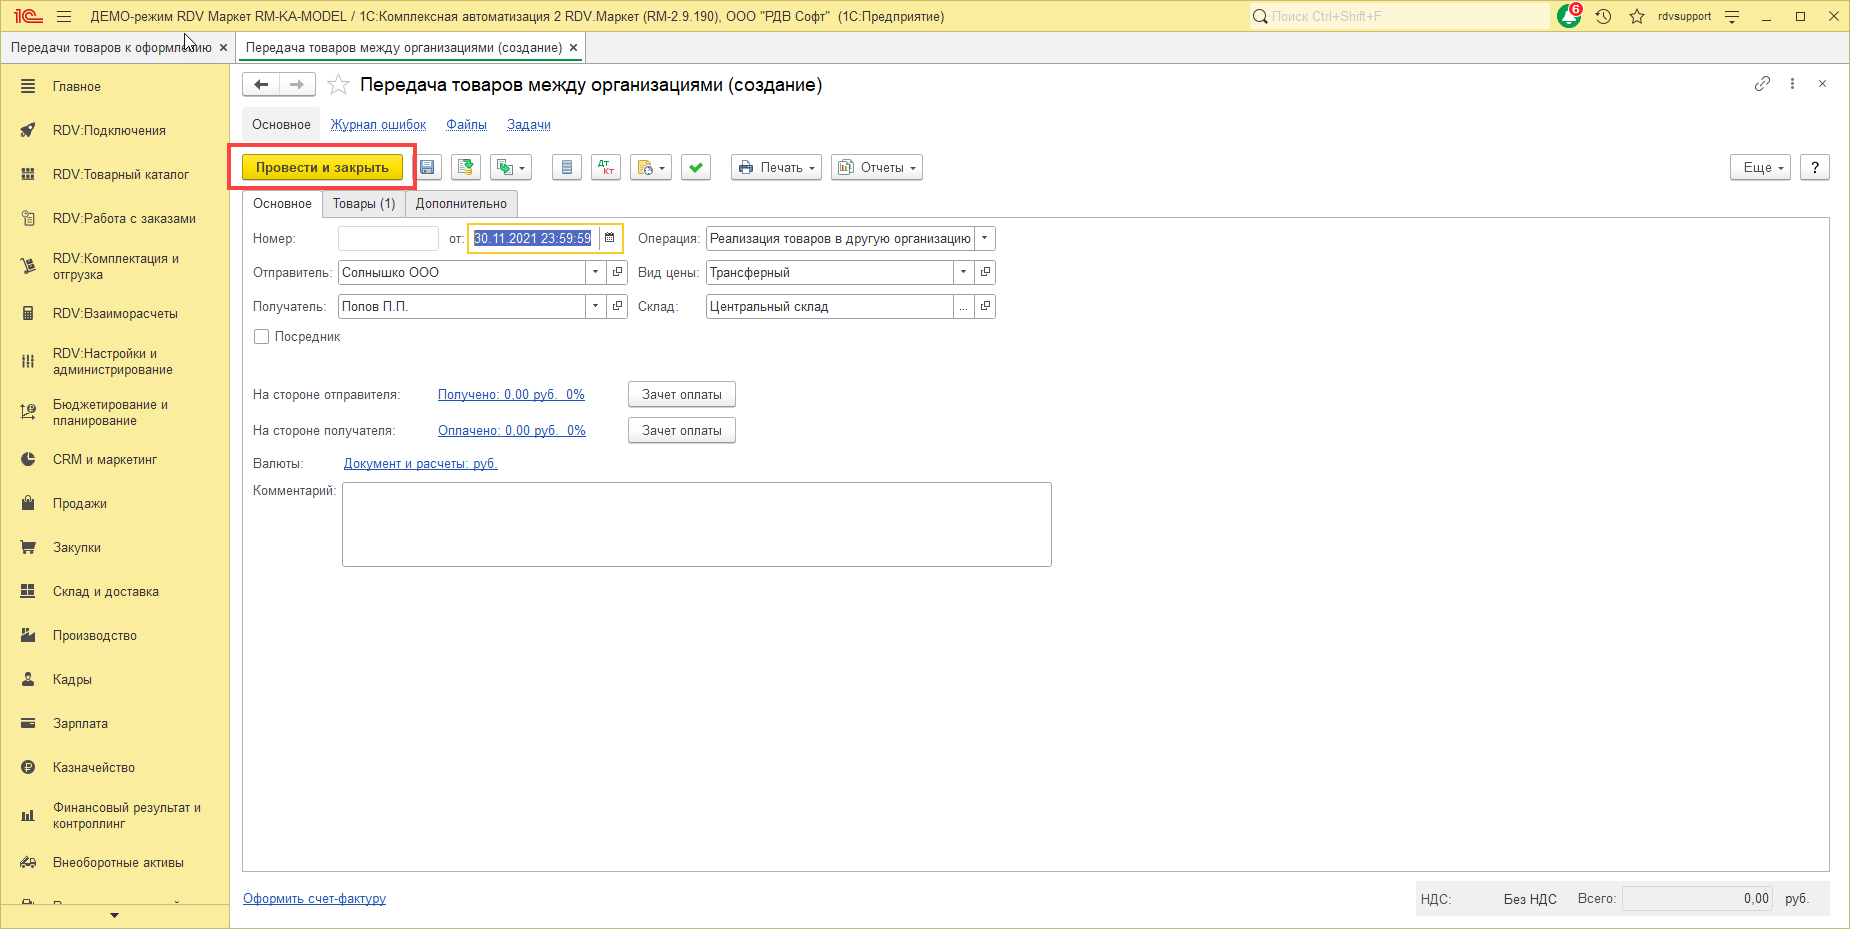This screenshot has width=1850, height=929.
Task: Open the calendar picker for the date
Action: tap(610, 238)
